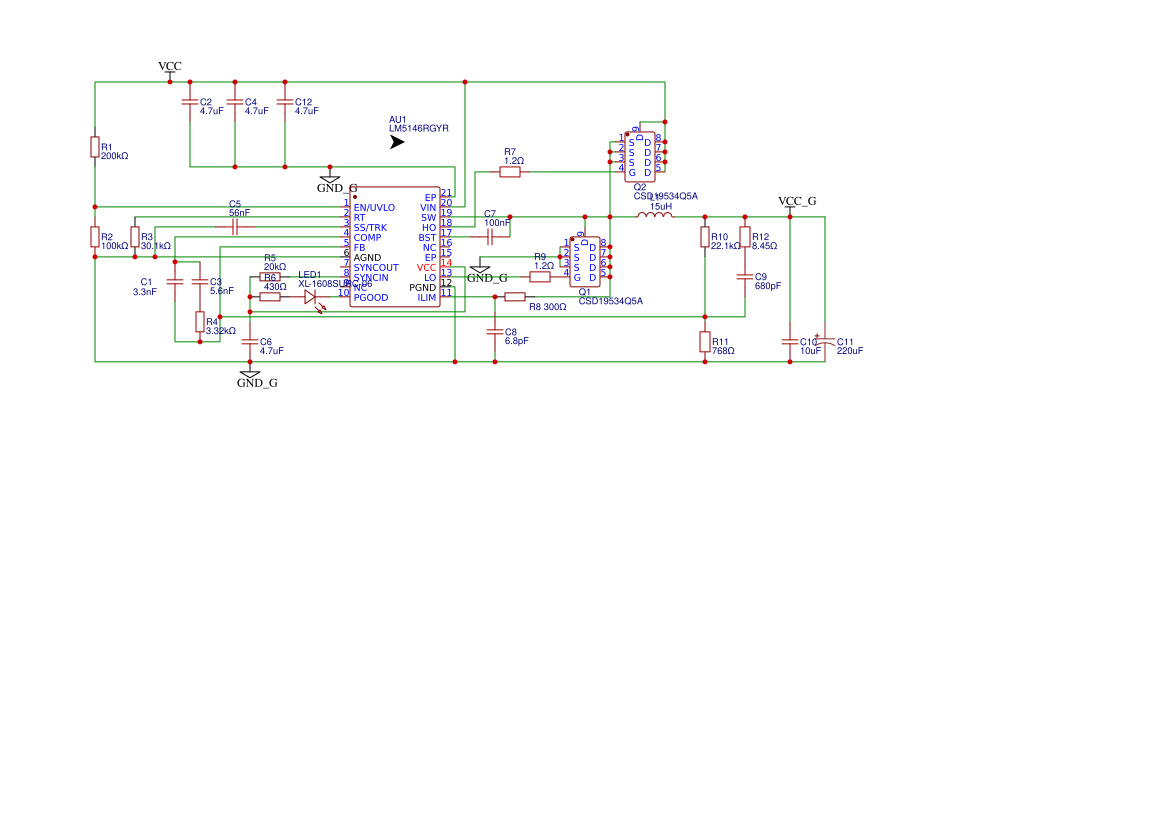Select the C2 capacitor symbol
This screenshot has width=1169, height=827.
190,102
